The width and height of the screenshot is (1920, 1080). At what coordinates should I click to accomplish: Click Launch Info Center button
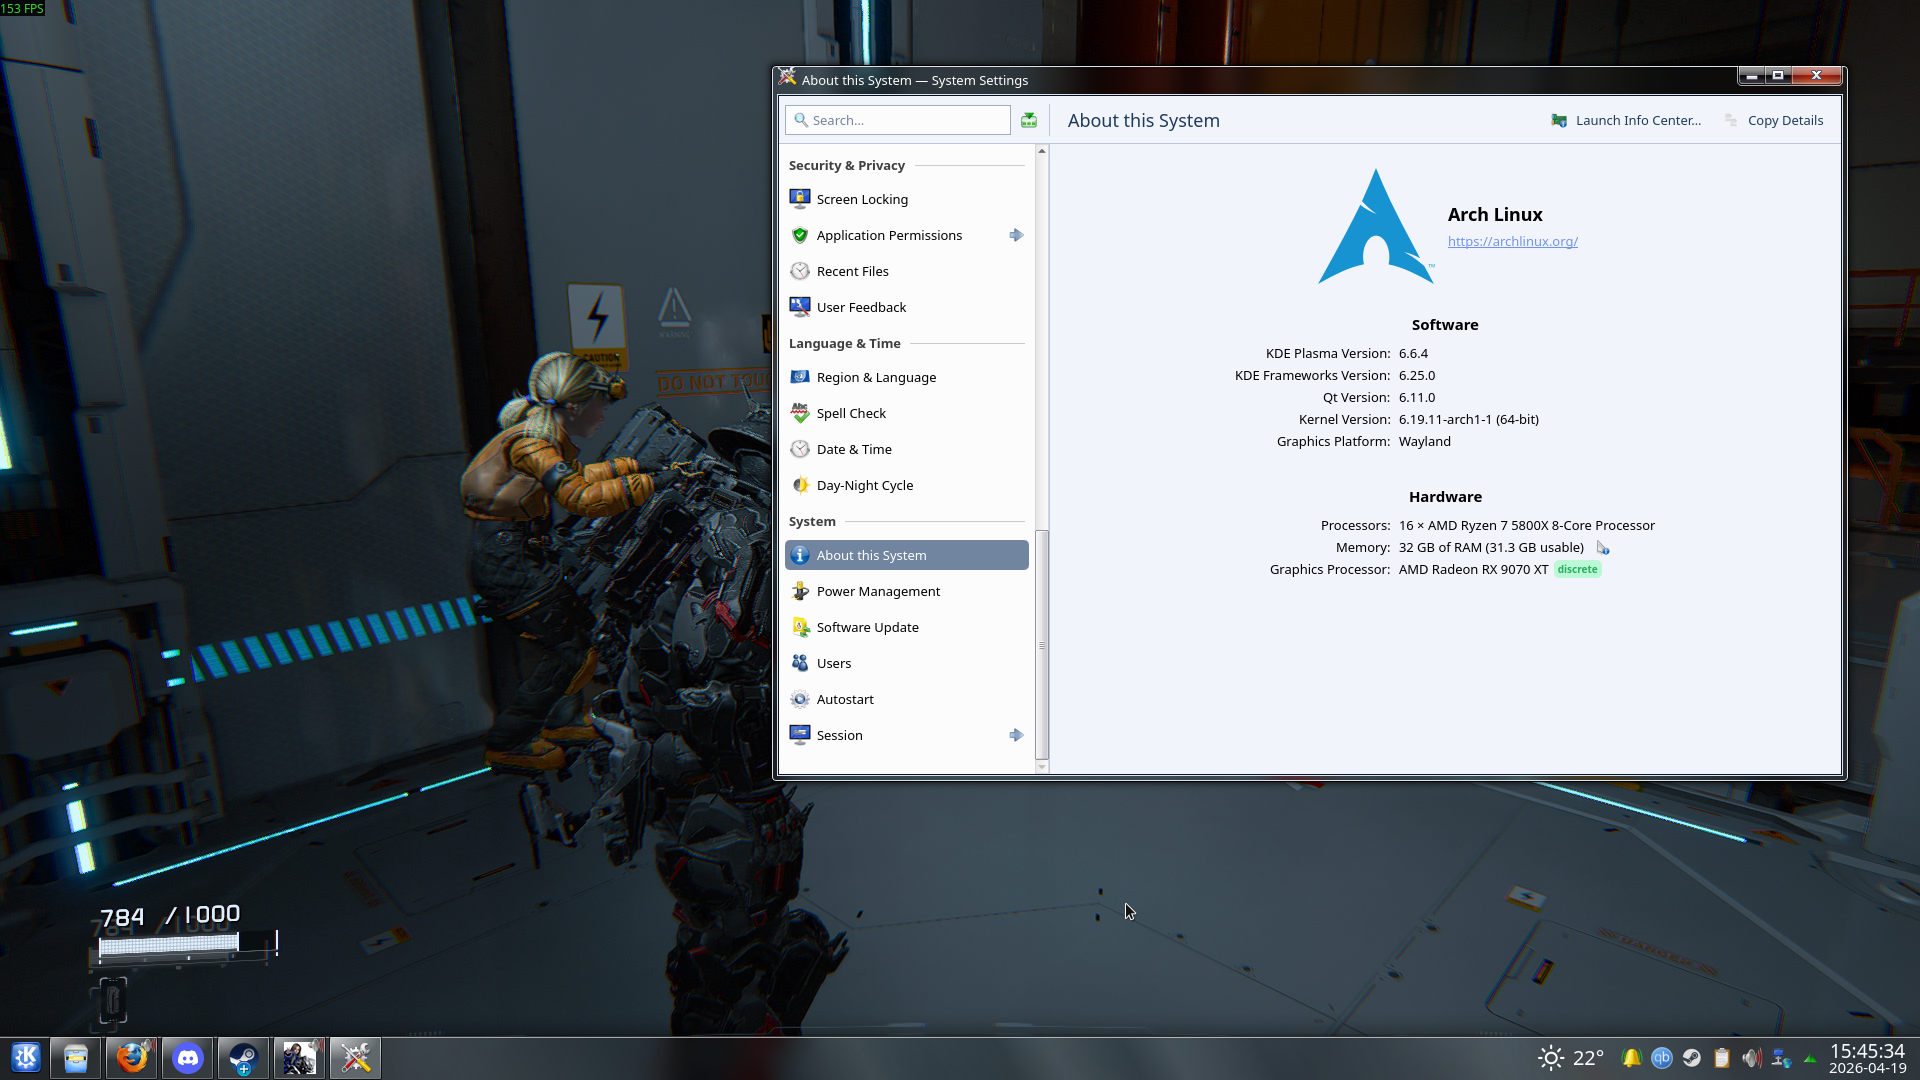coord(1626,120)
